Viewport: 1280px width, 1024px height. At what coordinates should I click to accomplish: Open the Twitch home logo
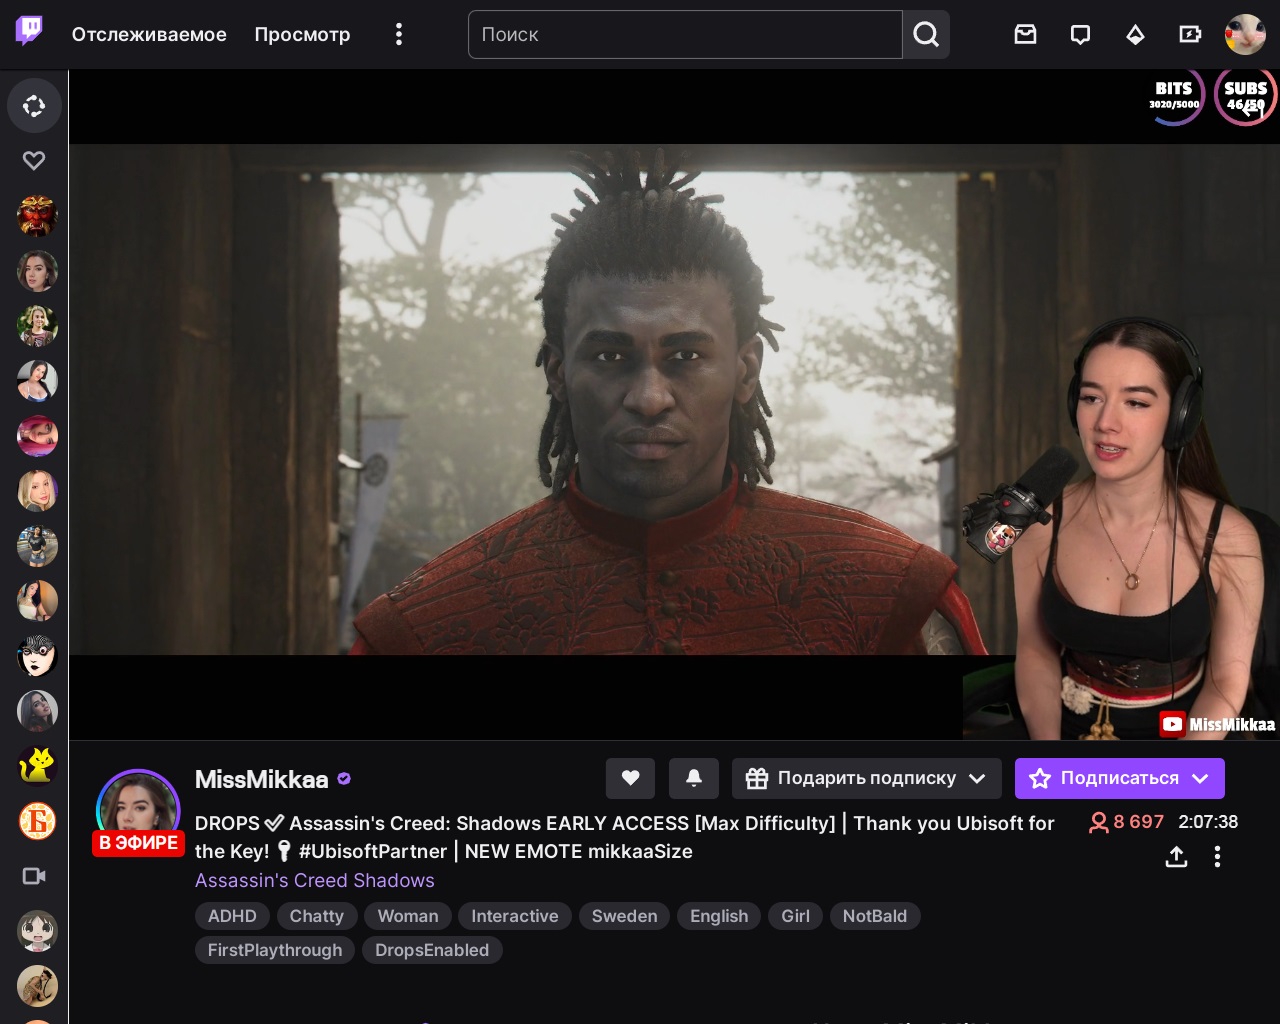tap(29, 32)
